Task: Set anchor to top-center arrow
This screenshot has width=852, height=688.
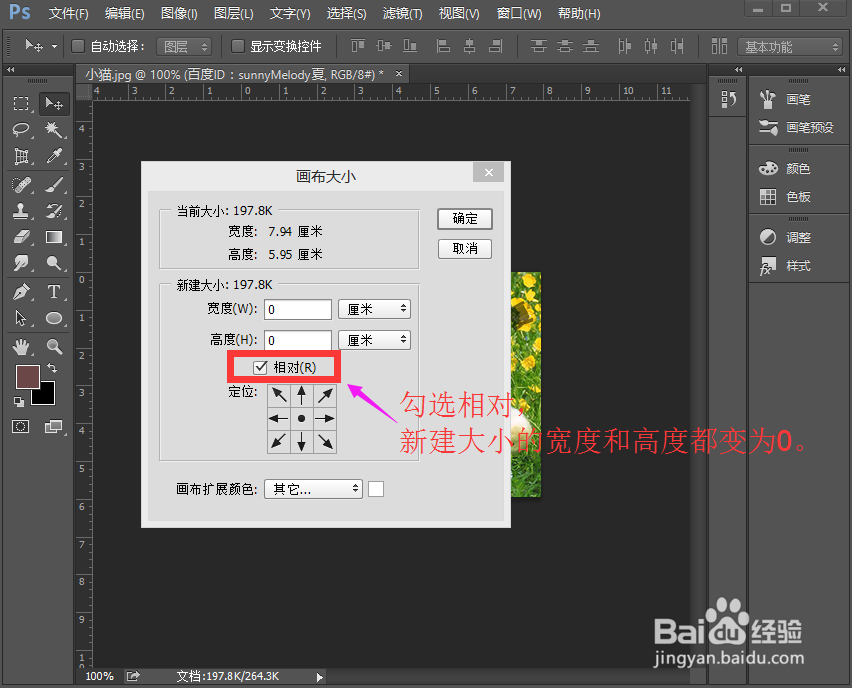Action: coord(302,395)
